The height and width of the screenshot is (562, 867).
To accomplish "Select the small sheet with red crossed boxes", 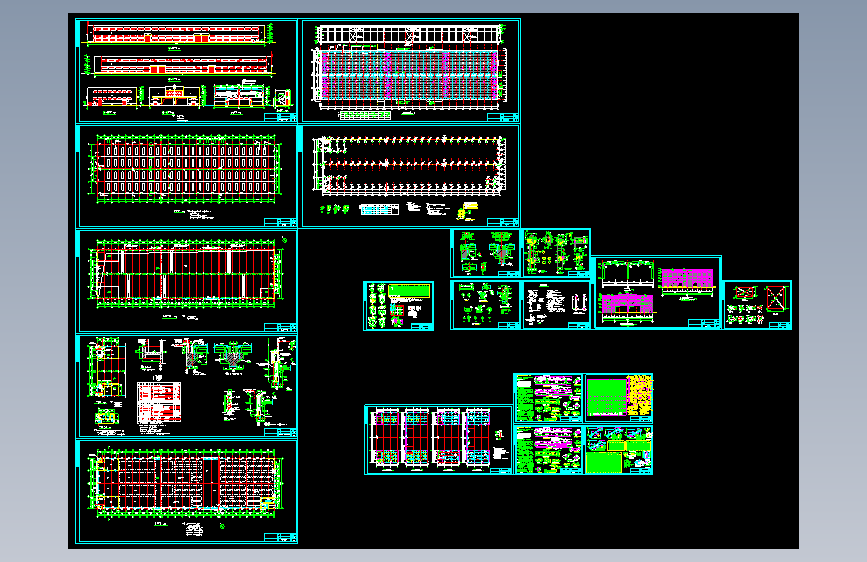I will (x=758, y=305).
